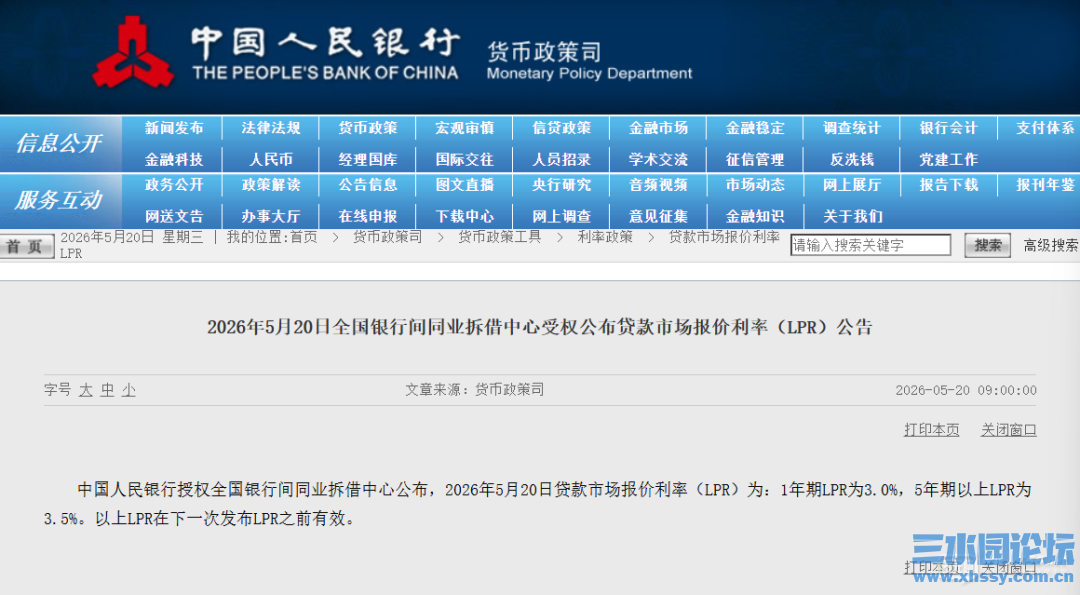This screenshot has width=1080, height=595.
Task: Open 调查统计 navigation link
Action: coord(852,128)
